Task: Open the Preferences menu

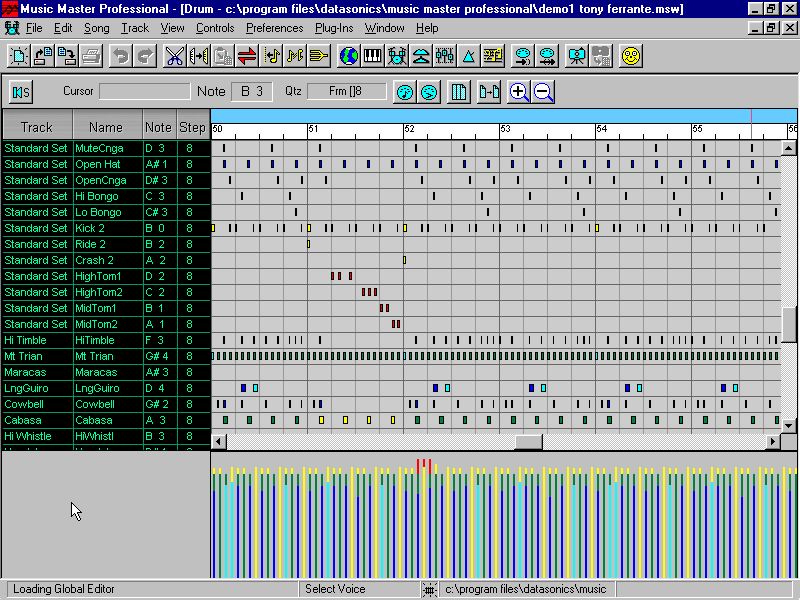Action: coord(274,28)
